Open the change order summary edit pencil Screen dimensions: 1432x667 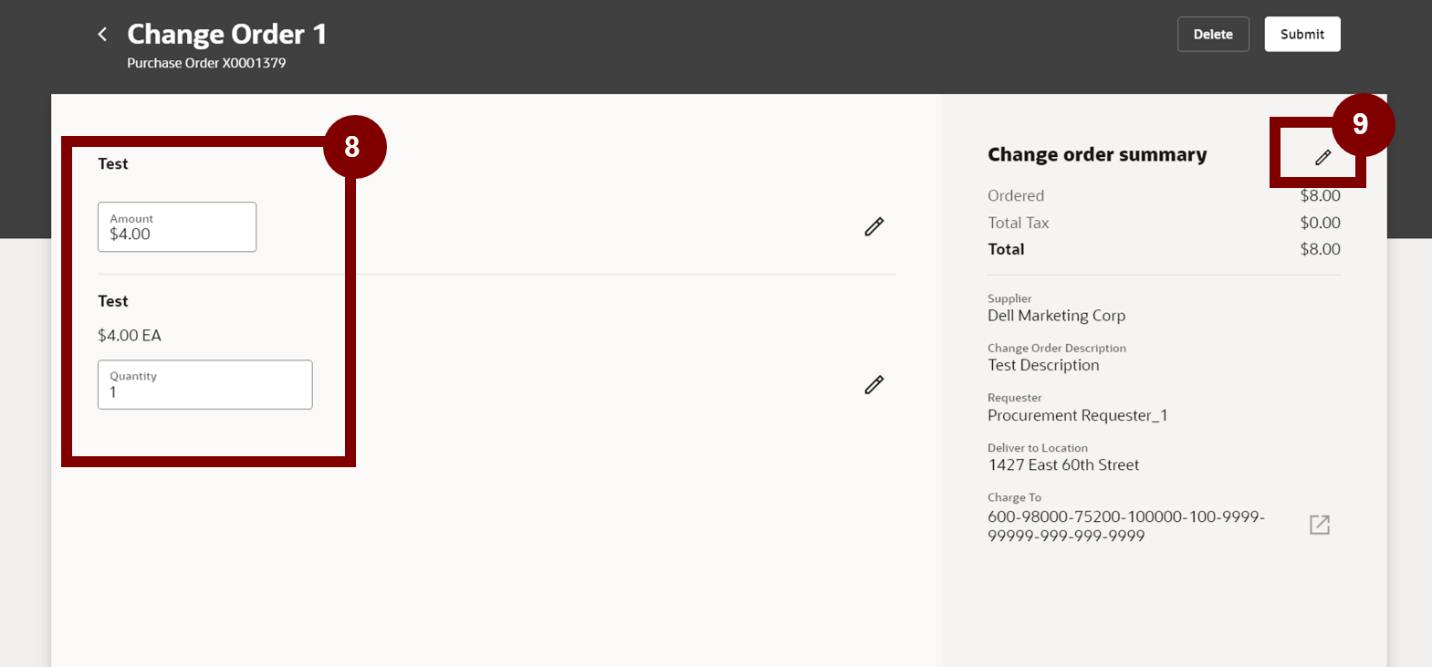tap(1323, 157)
